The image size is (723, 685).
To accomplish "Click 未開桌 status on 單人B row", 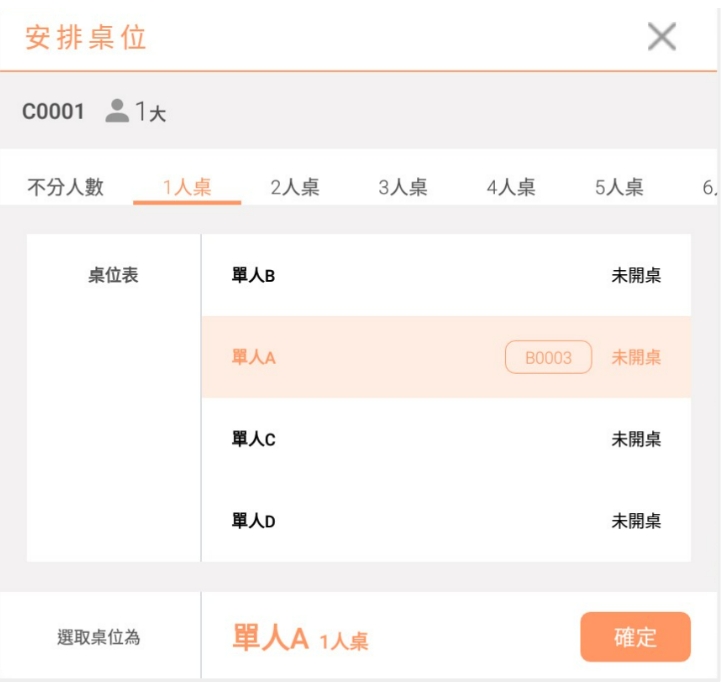I will click(x=636, y=276).
